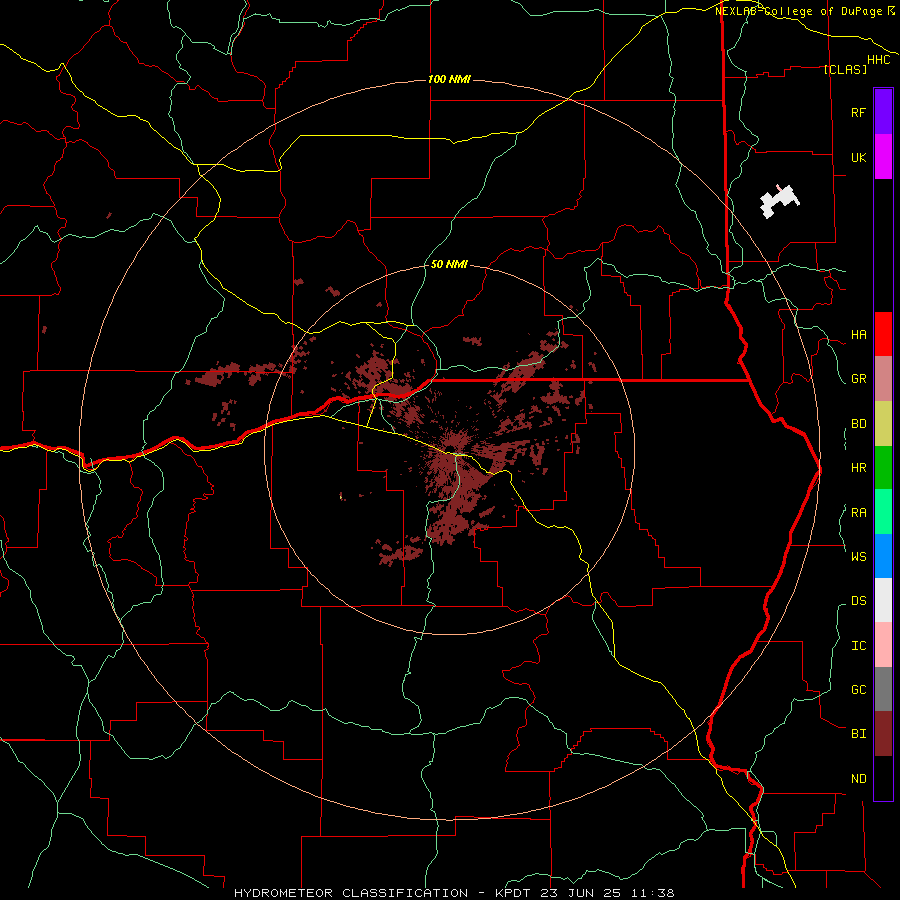This screenshot has height=900, width=900.
Task: Click the HA legend label
Action: [858, 334]
